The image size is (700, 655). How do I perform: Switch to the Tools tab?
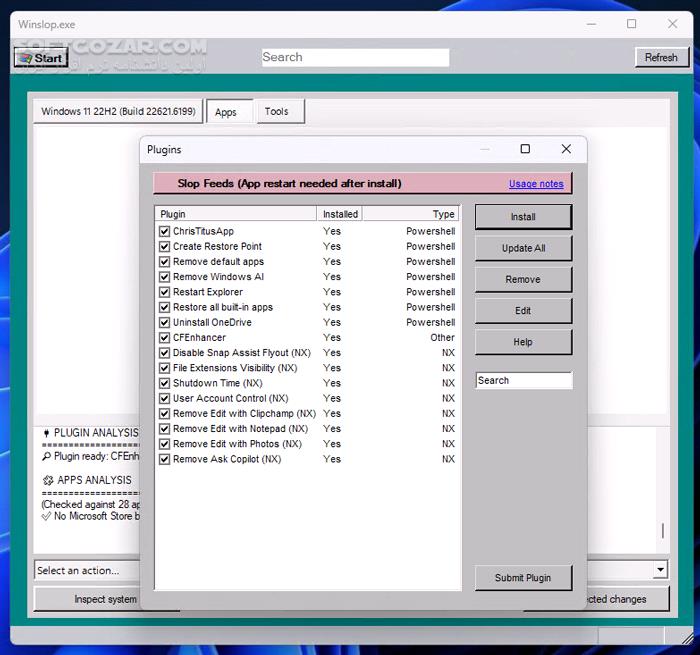tap(276, 112)
